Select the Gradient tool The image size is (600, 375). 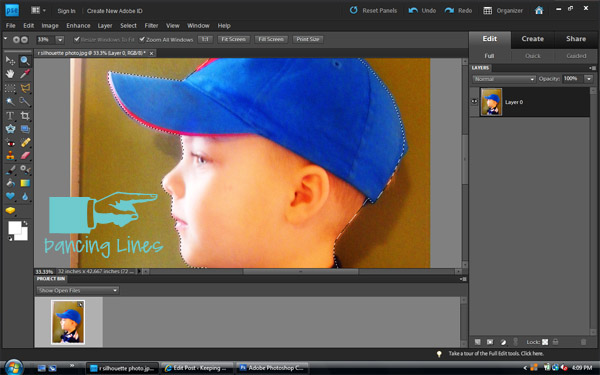[25, 183]
